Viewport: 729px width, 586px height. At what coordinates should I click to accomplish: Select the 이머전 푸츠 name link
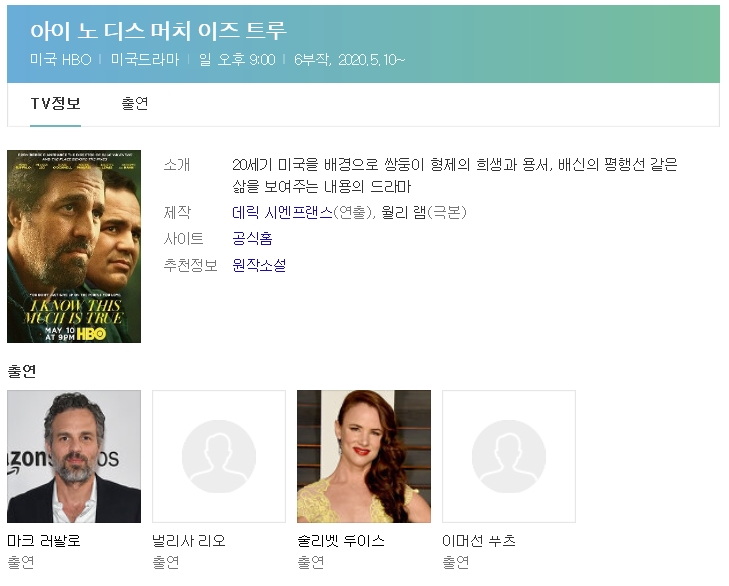[479, 541]
